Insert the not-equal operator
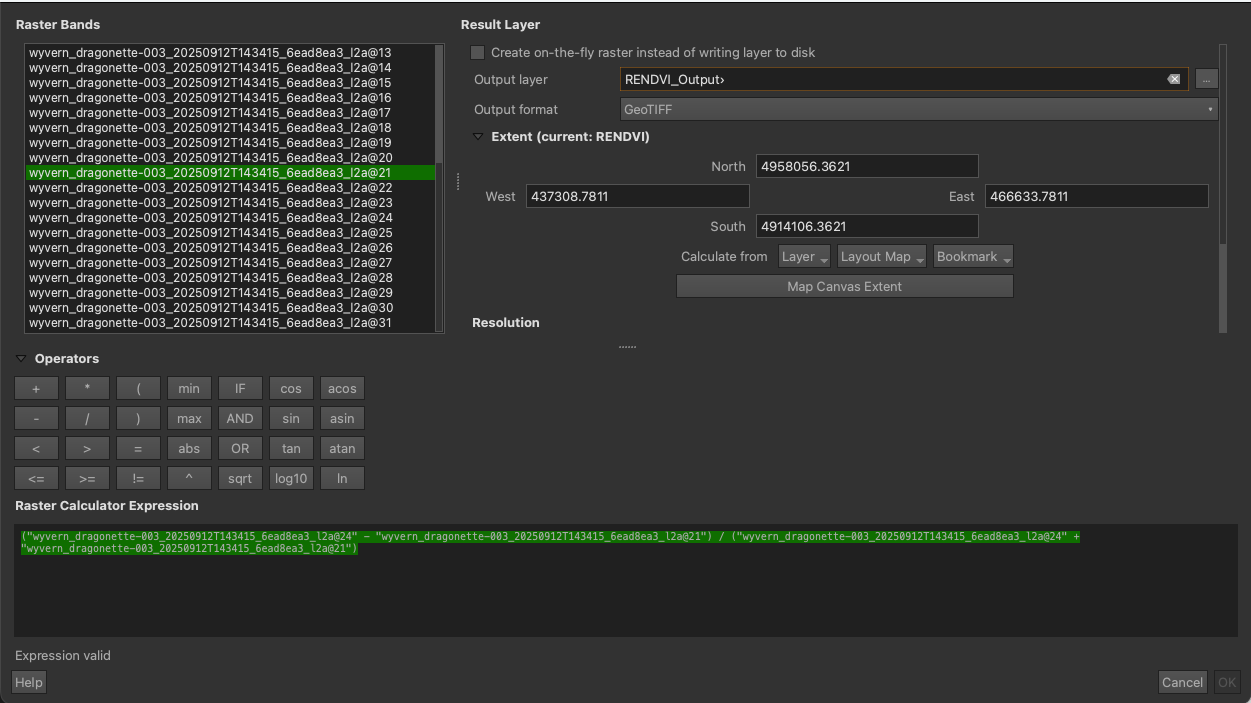1251x703 pixels. pos(138,479)
